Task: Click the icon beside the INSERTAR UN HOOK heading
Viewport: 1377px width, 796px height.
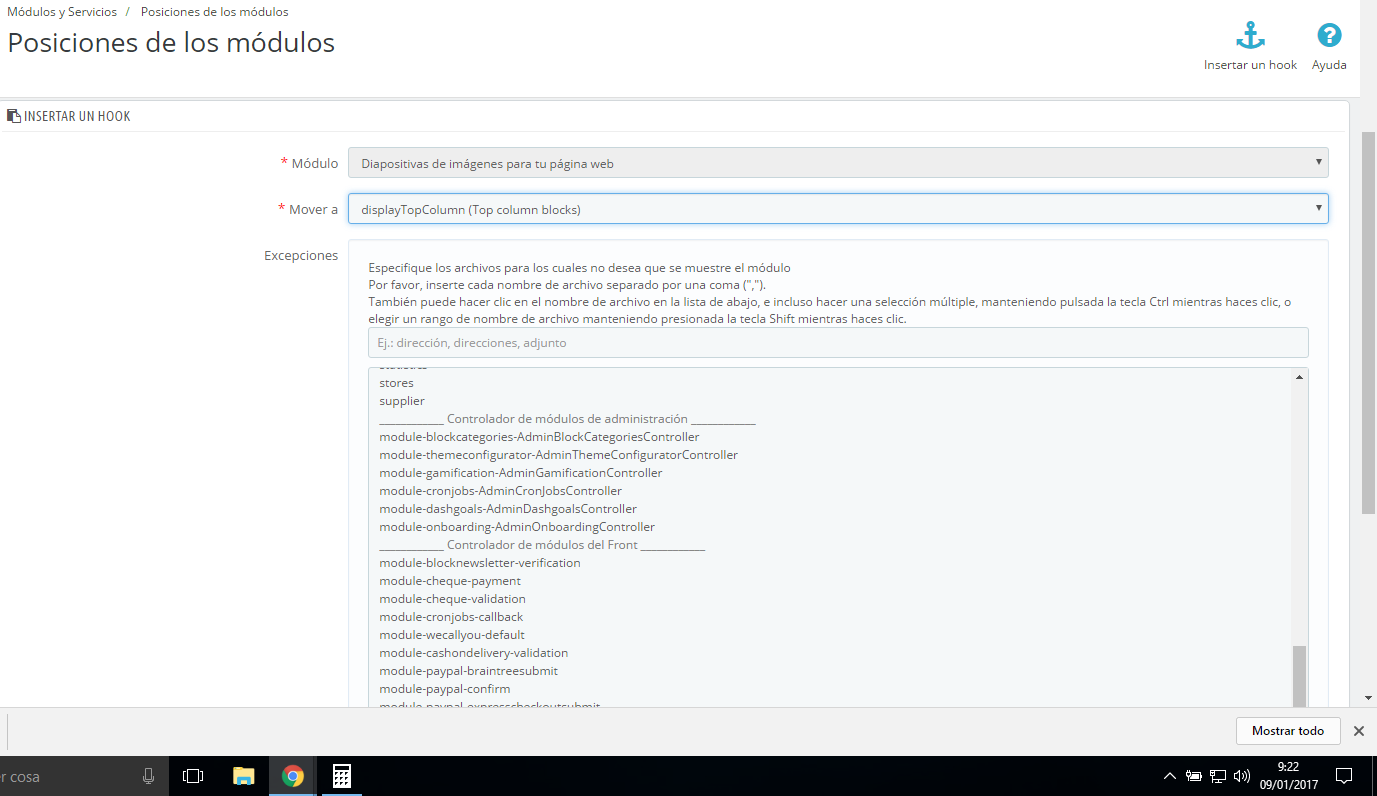Action: point(14,116)
